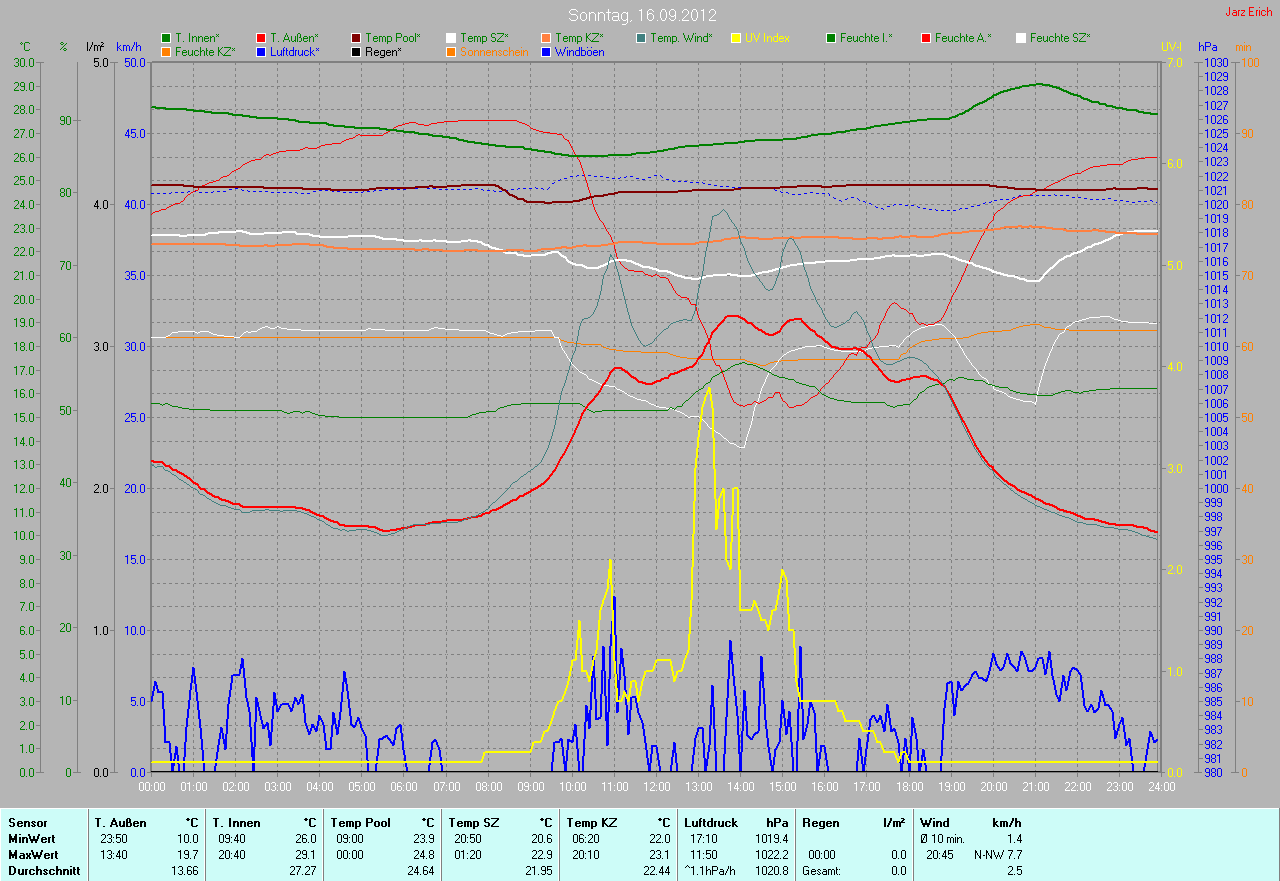Select the 'Temp SZ*' legend label
The width and height of the screenshot is (1280, 881).
point(484,38)
